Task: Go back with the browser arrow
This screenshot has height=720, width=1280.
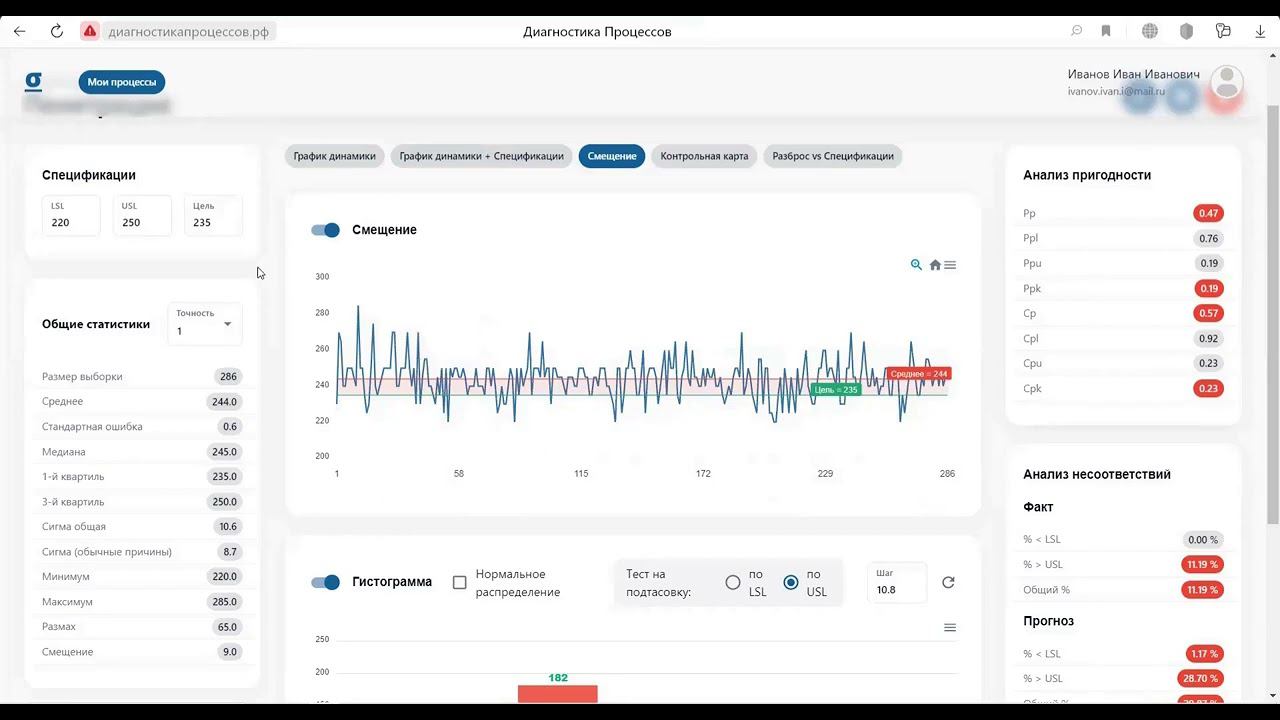Action: pyautogui.click(x=19, y=31)
